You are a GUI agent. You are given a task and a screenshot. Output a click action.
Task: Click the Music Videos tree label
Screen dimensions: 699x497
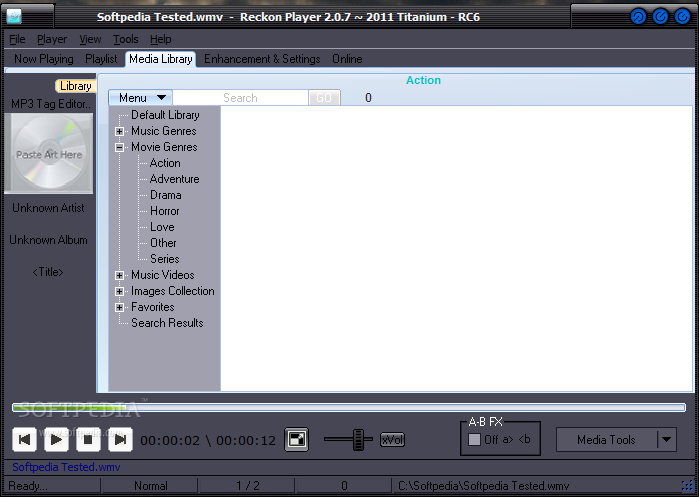(x=163, y=275)
